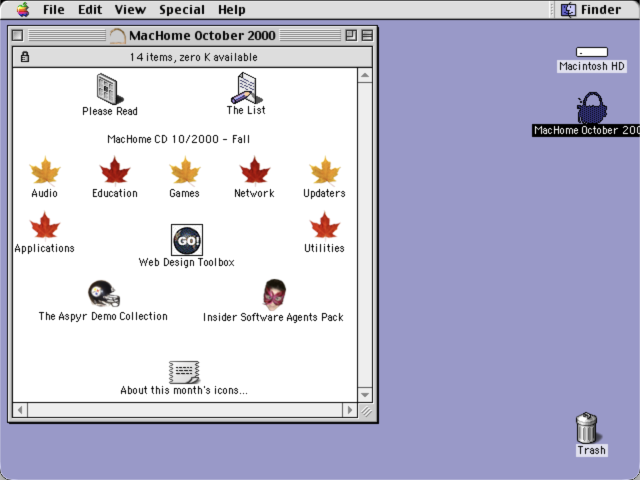Viewport: 640px width, 480px height.
Task: Click the 'Insider Software Agents Pack' label
Action: pyautogui.click(x=273, y=317)
